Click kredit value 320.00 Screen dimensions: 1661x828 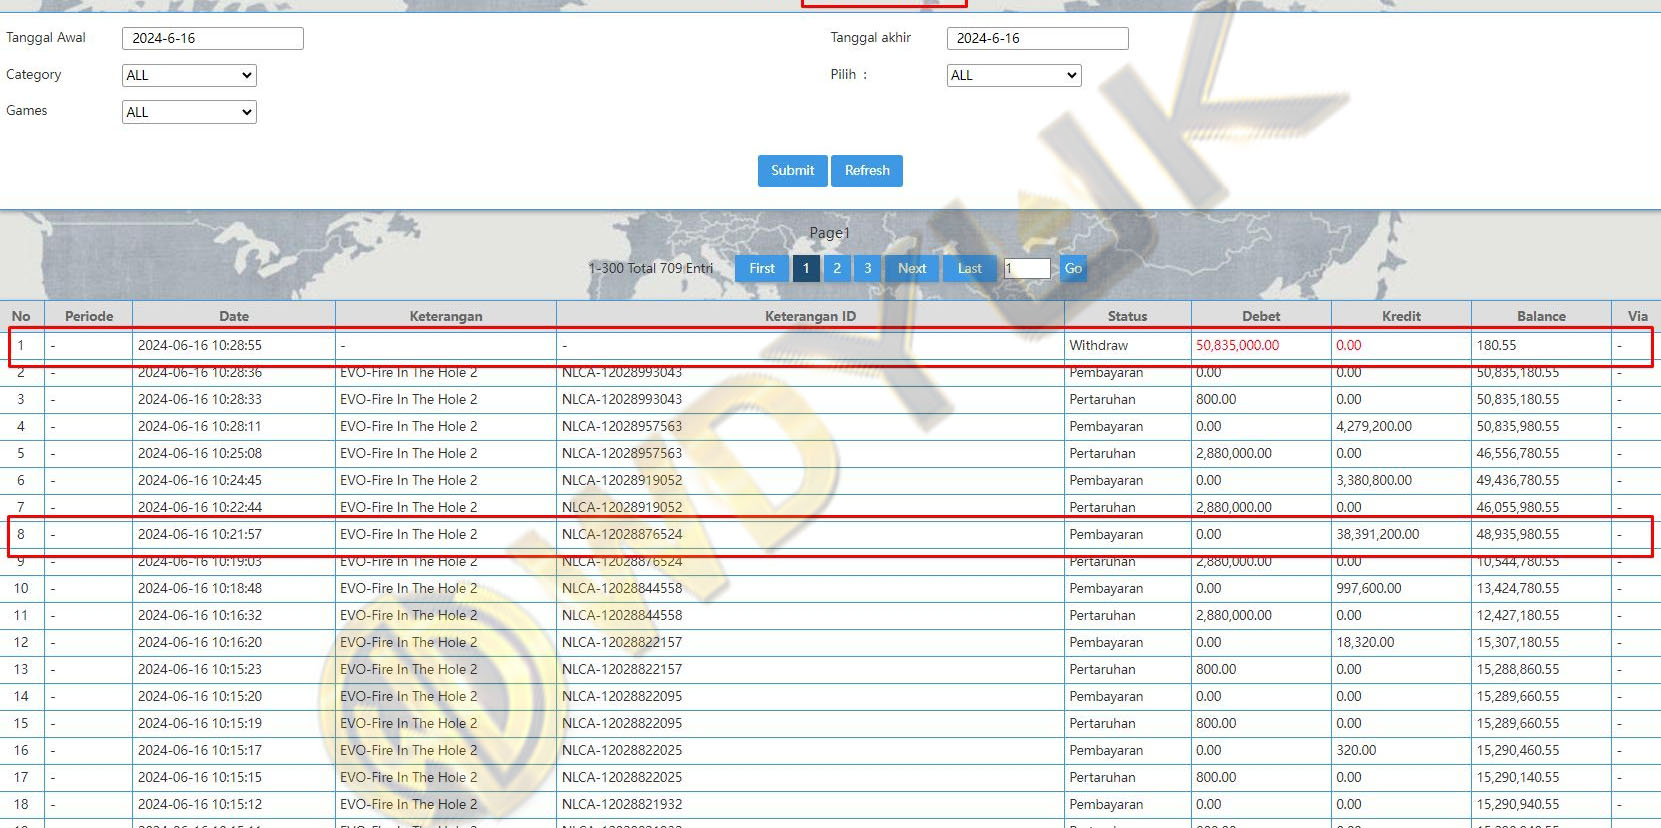click(x=1356, y=750)
